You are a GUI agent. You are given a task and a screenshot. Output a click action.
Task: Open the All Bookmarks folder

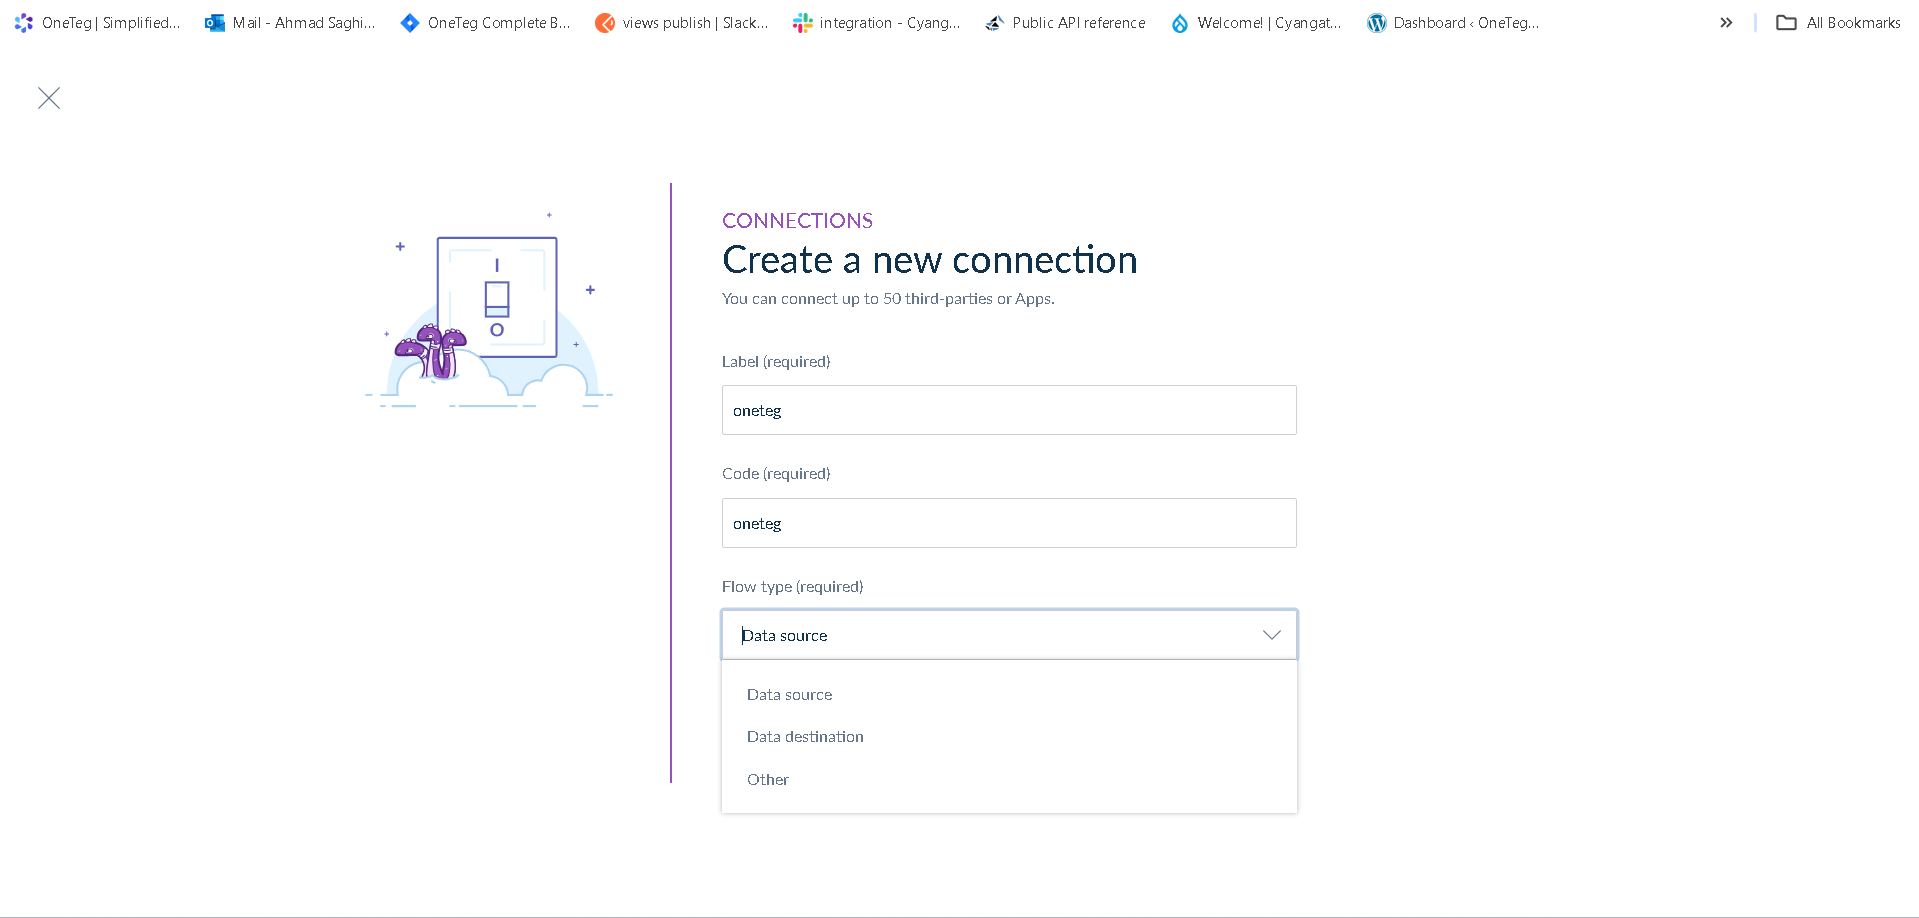pos(1838,23)
